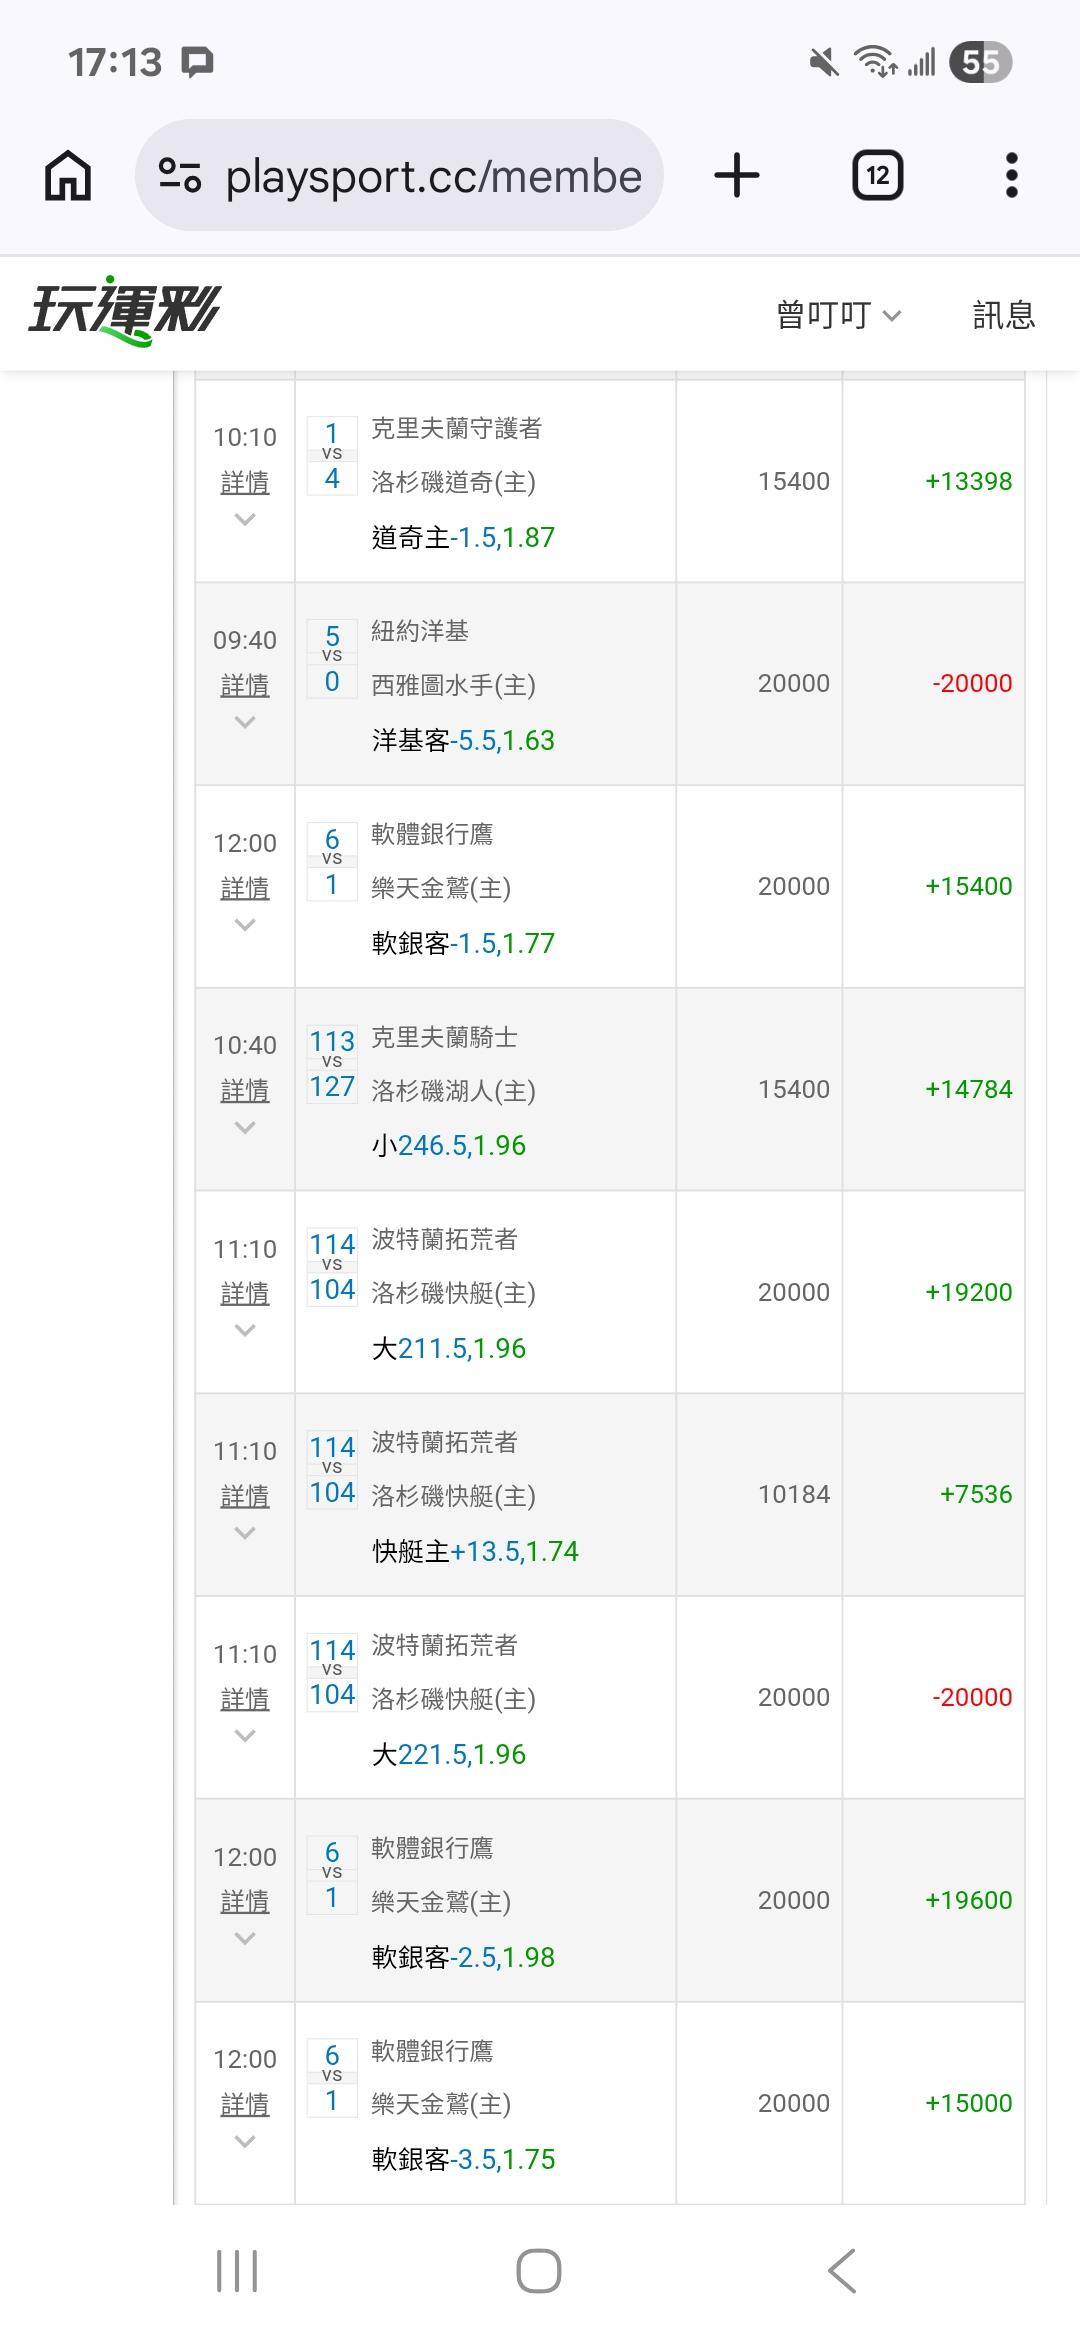Open the tab switcher showing 12 tabs
1080x2340 pixels.
[x=877, y=176]
